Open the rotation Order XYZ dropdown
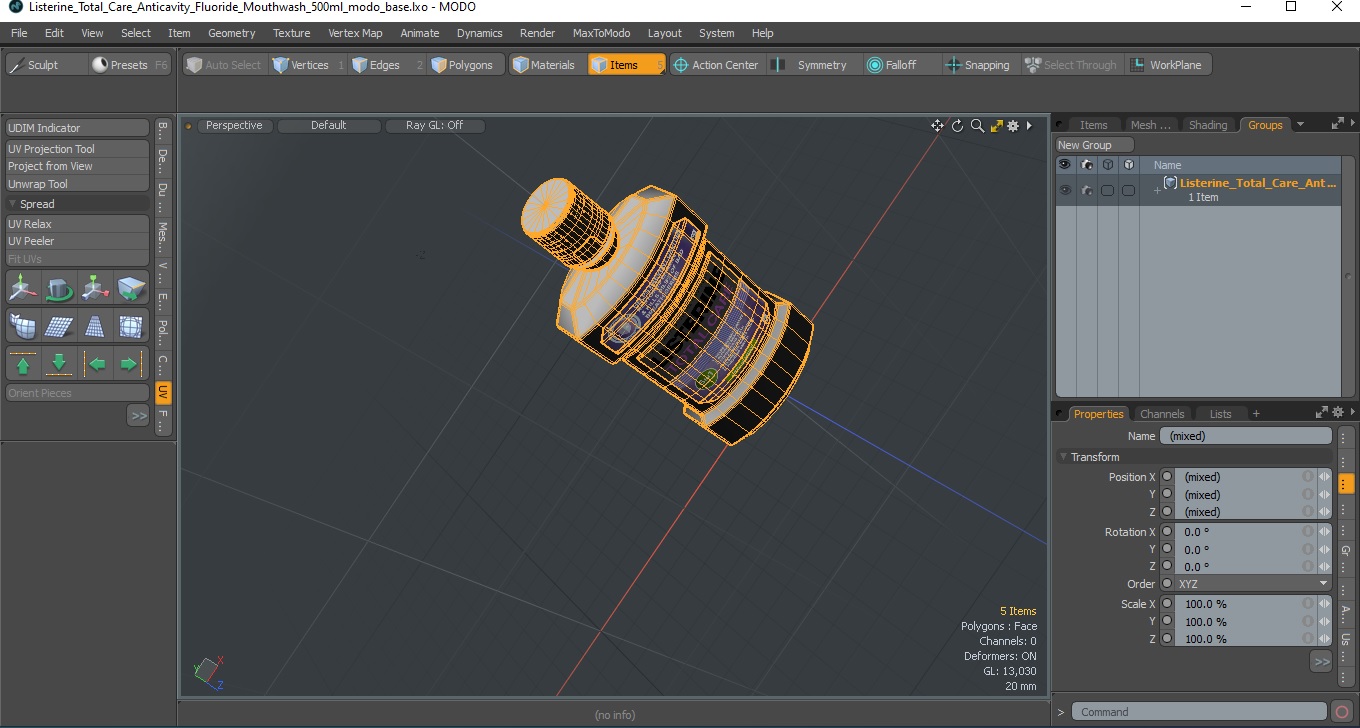 tap(1253, 584)
